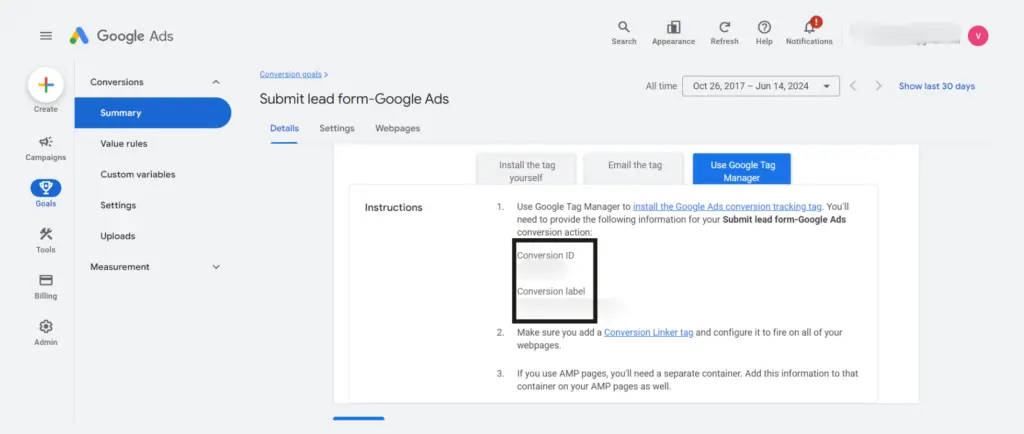
Task: Go to next date range arrow
Action: tap(878, 86)
